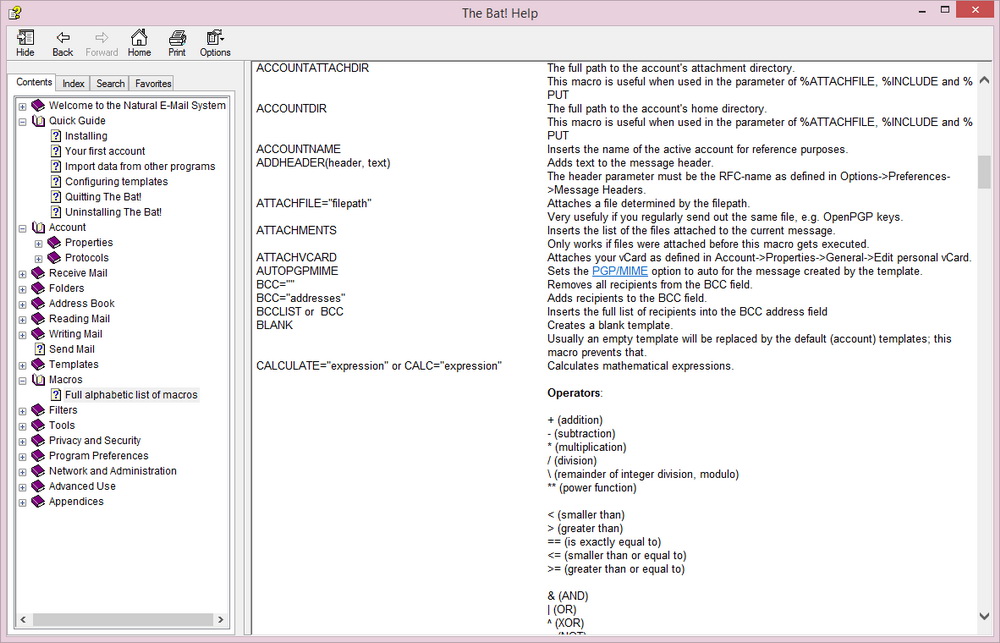This screenshot has width=1000, height=643.
Task: Expand the Protocols subtree
Action: tap(38, 259)
